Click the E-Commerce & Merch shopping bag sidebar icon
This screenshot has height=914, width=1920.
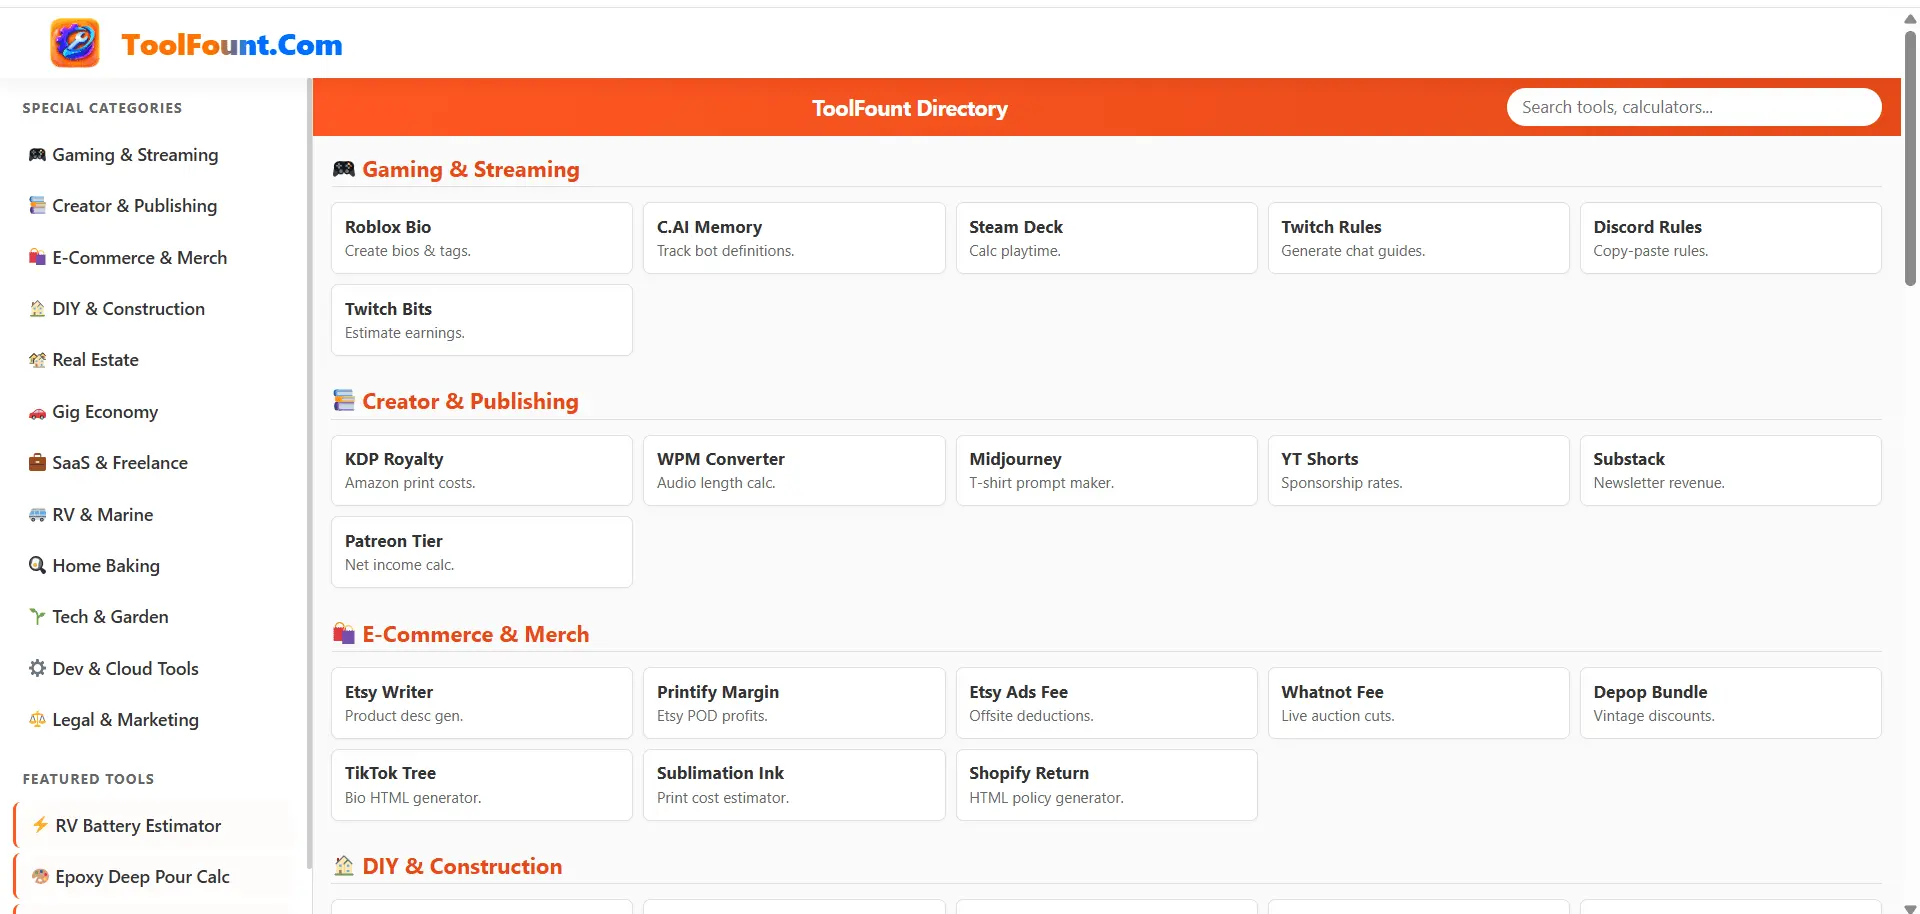tap(37, 258)
